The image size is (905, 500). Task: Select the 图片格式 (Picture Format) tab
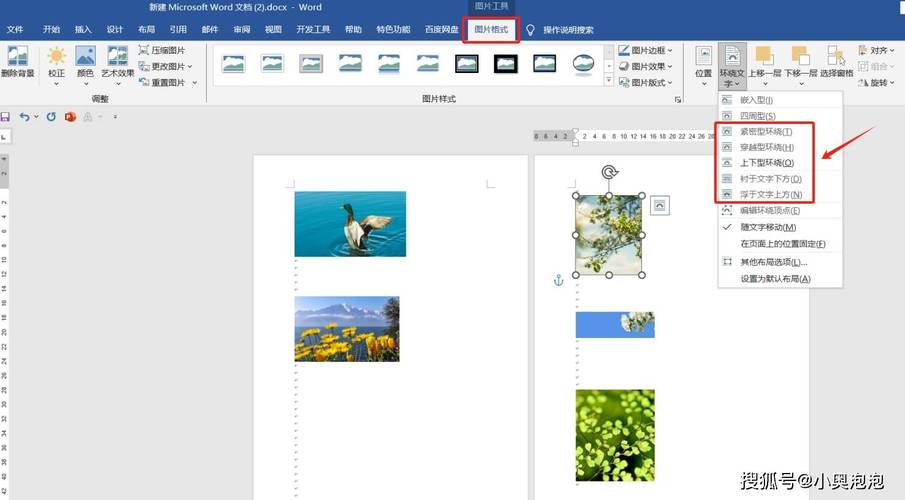pyautogui.click(x=491, y=29)
